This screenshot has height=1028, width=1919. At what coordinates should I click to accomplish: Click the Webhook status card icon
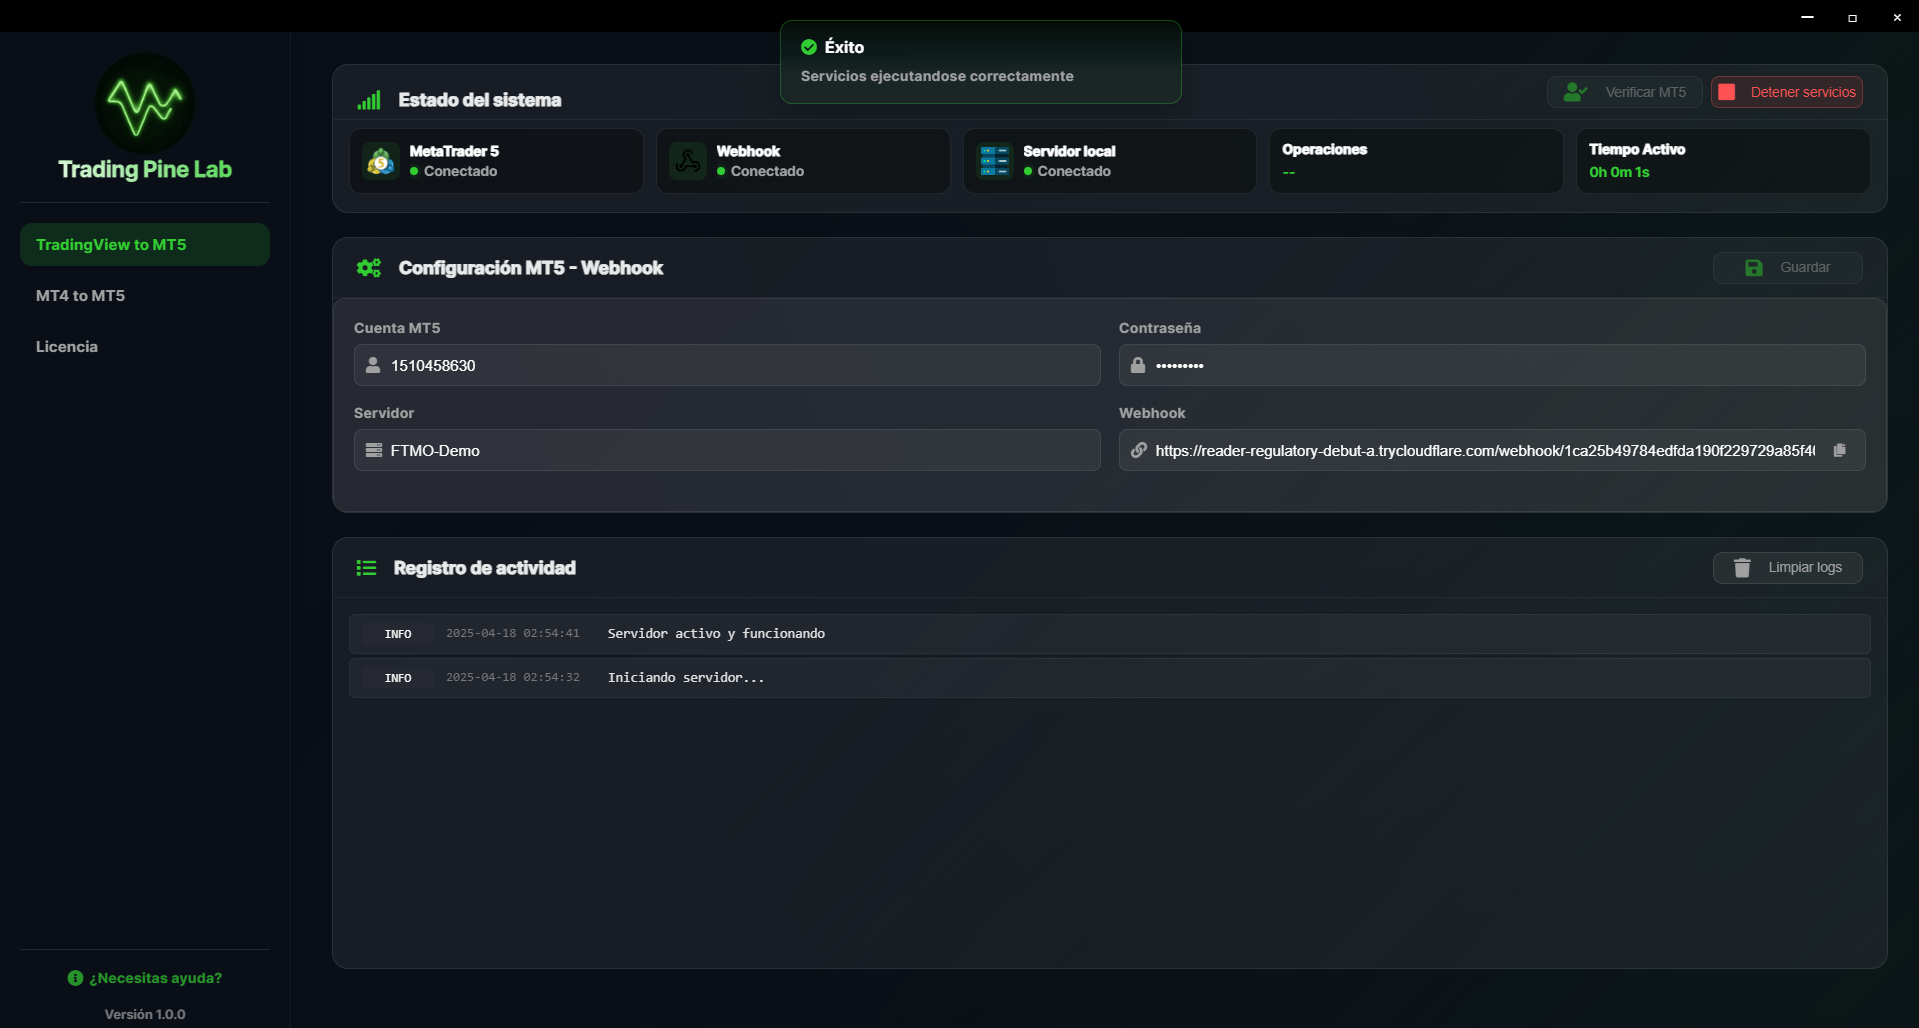pyautogui.click(x=688, y=161)
